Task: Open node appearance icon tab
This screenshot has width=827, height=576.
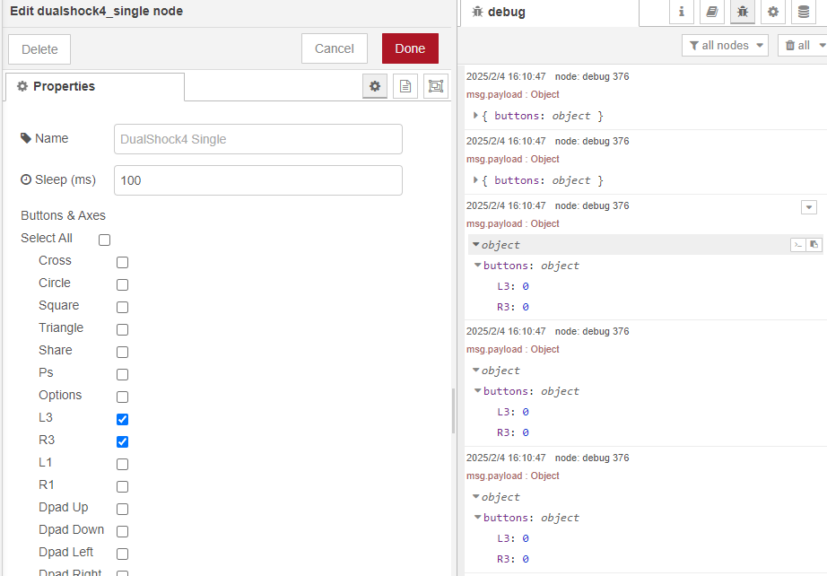Action: [x=436, y=86]
